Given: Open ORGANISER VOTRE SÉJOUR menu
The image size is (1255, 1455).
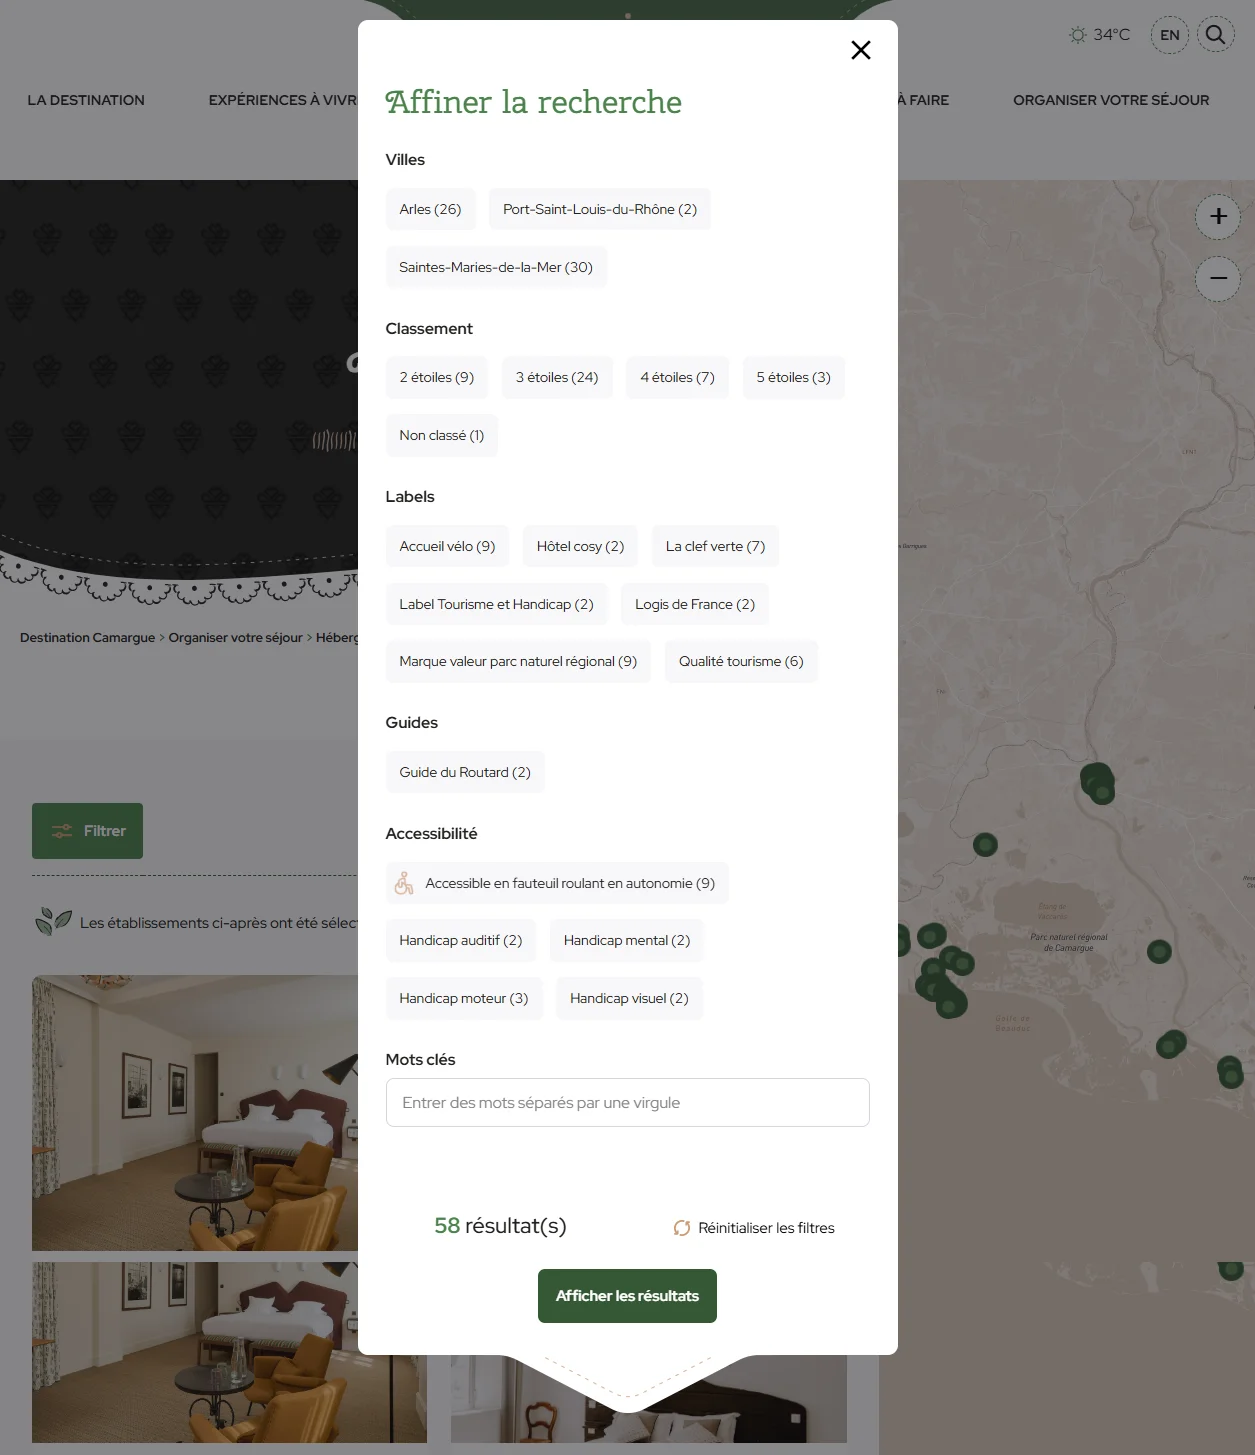Looking at the screenshot, I should [1111, 100].
